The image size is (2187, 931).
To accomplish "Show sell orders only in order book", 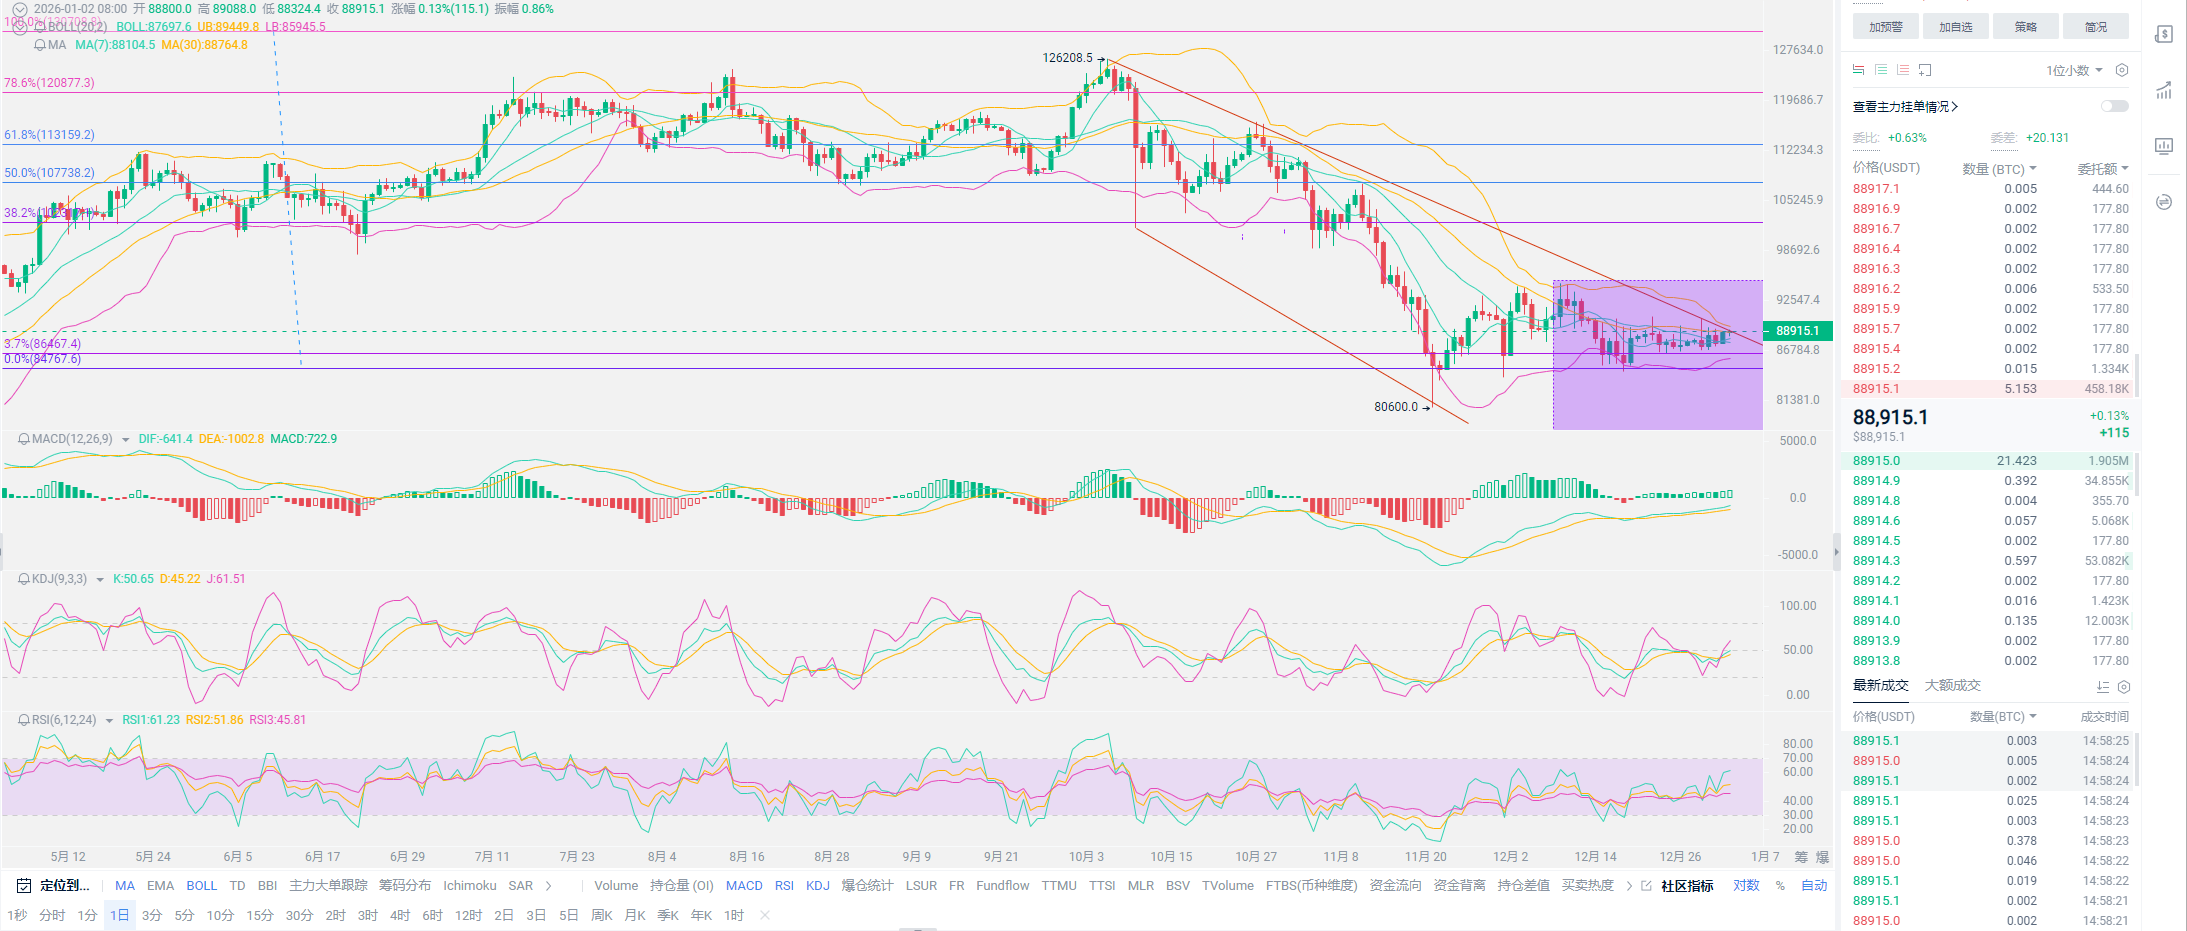I will tap(1903, 70).
